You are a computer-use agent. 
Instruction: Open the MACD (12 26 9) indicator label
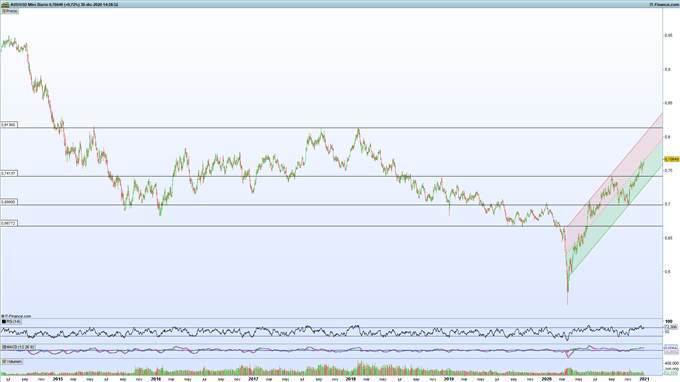[x=18, y=347]
